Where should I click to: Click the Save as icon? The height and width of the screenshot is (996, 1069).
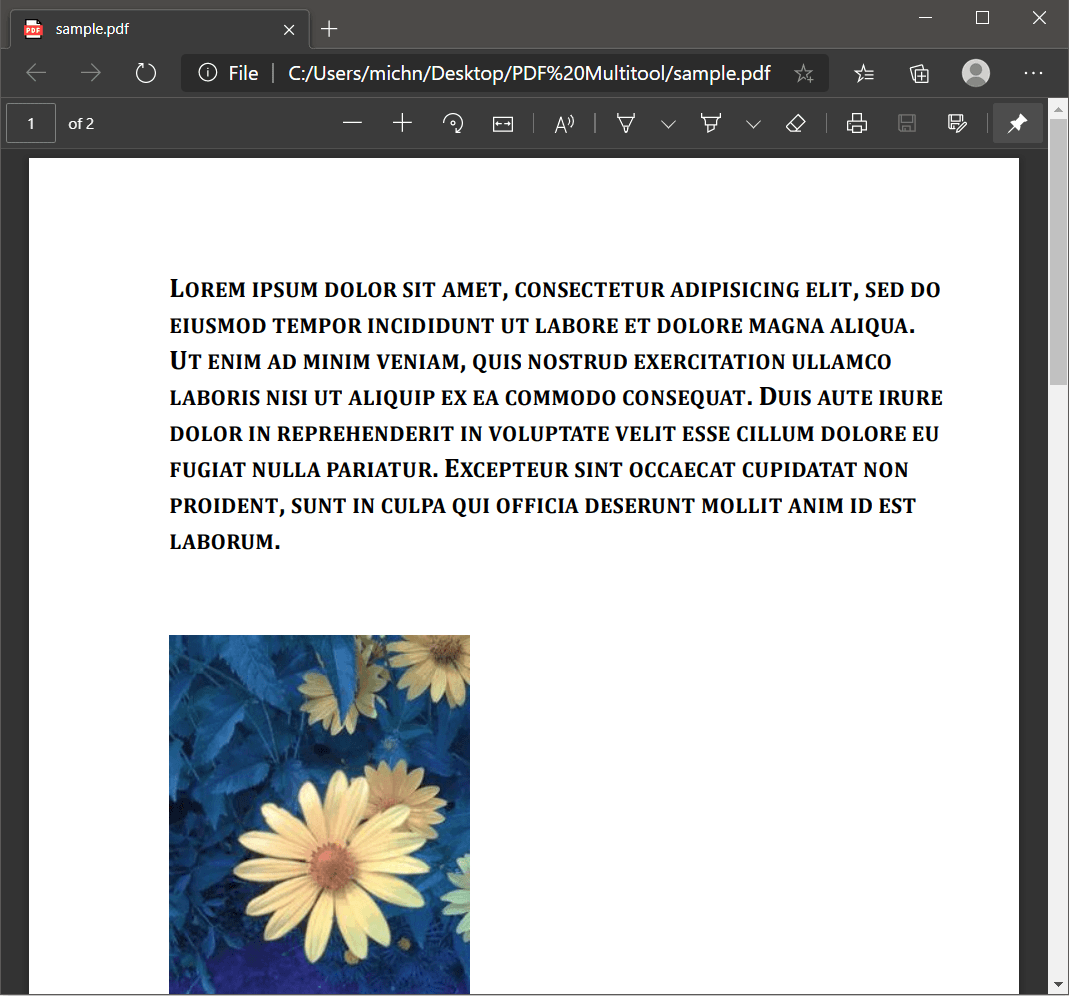pyautogui.click(x=957, y=123)
